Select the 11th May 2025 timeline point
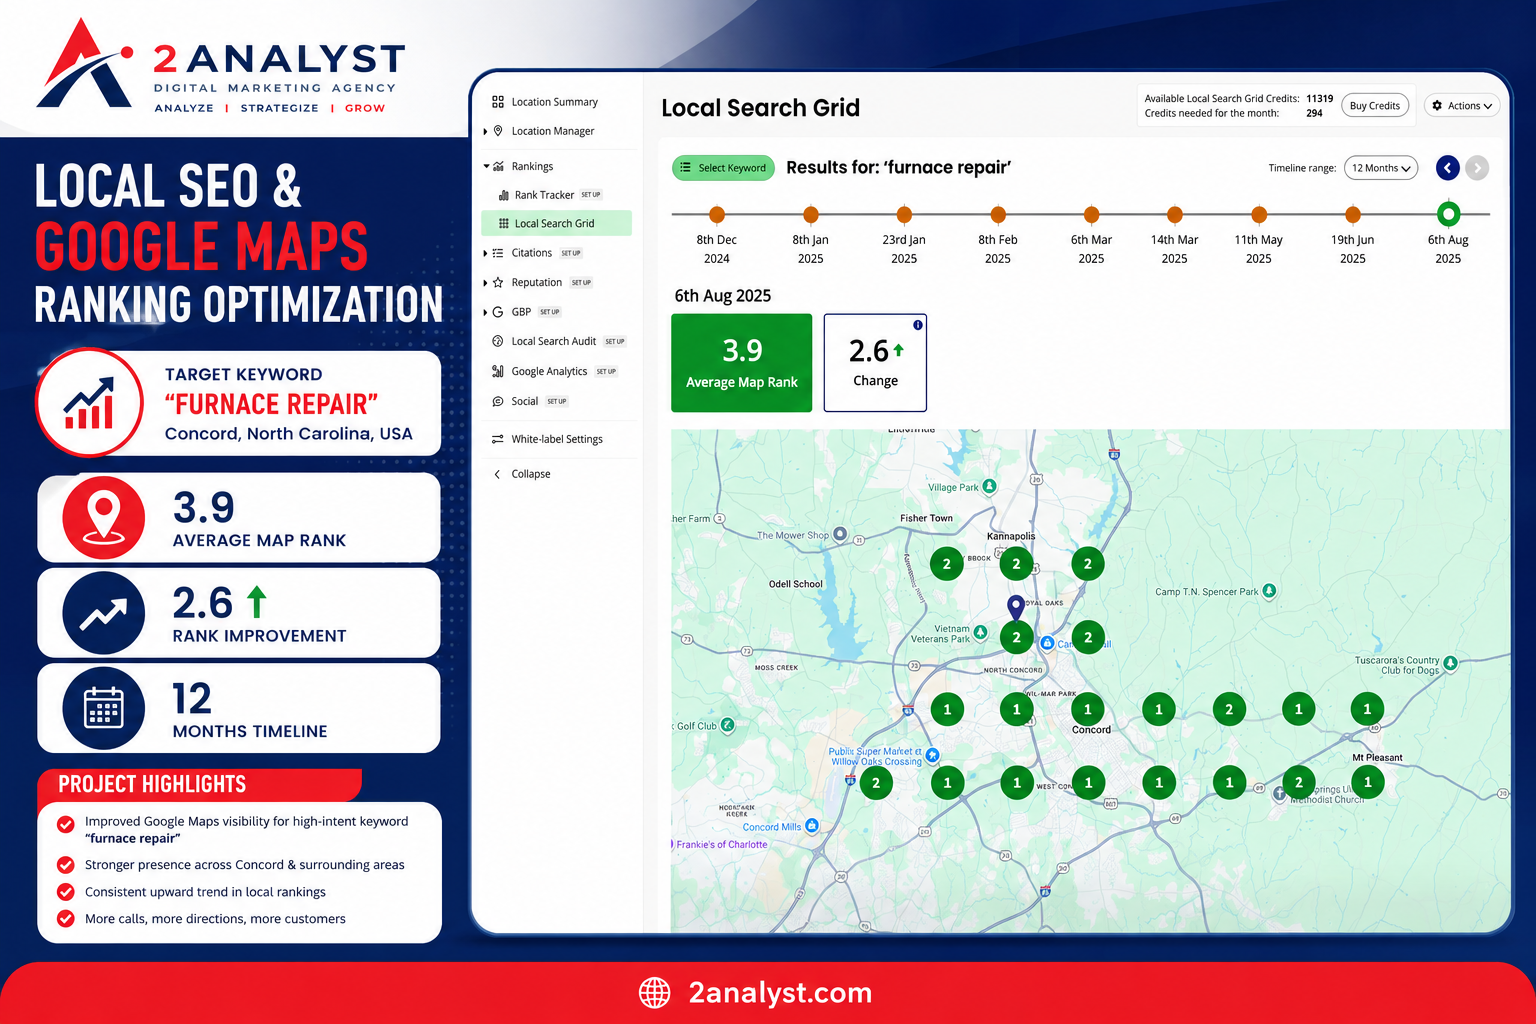The image size is (1536, 1024). pos(1259,214)
